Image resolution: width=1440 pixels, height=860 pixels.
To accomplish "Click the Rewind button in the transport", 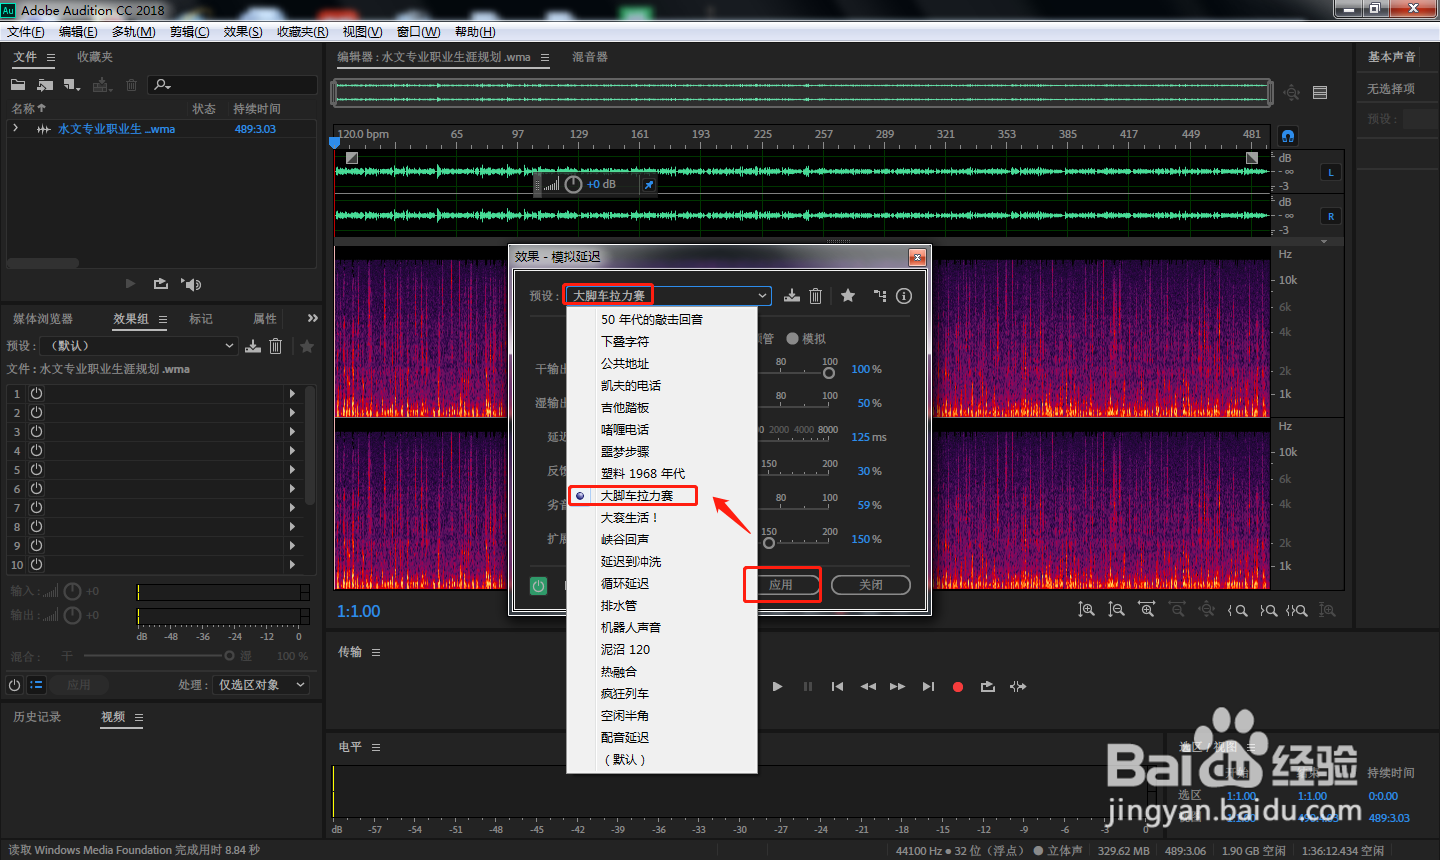I will [x=868, y=686].
